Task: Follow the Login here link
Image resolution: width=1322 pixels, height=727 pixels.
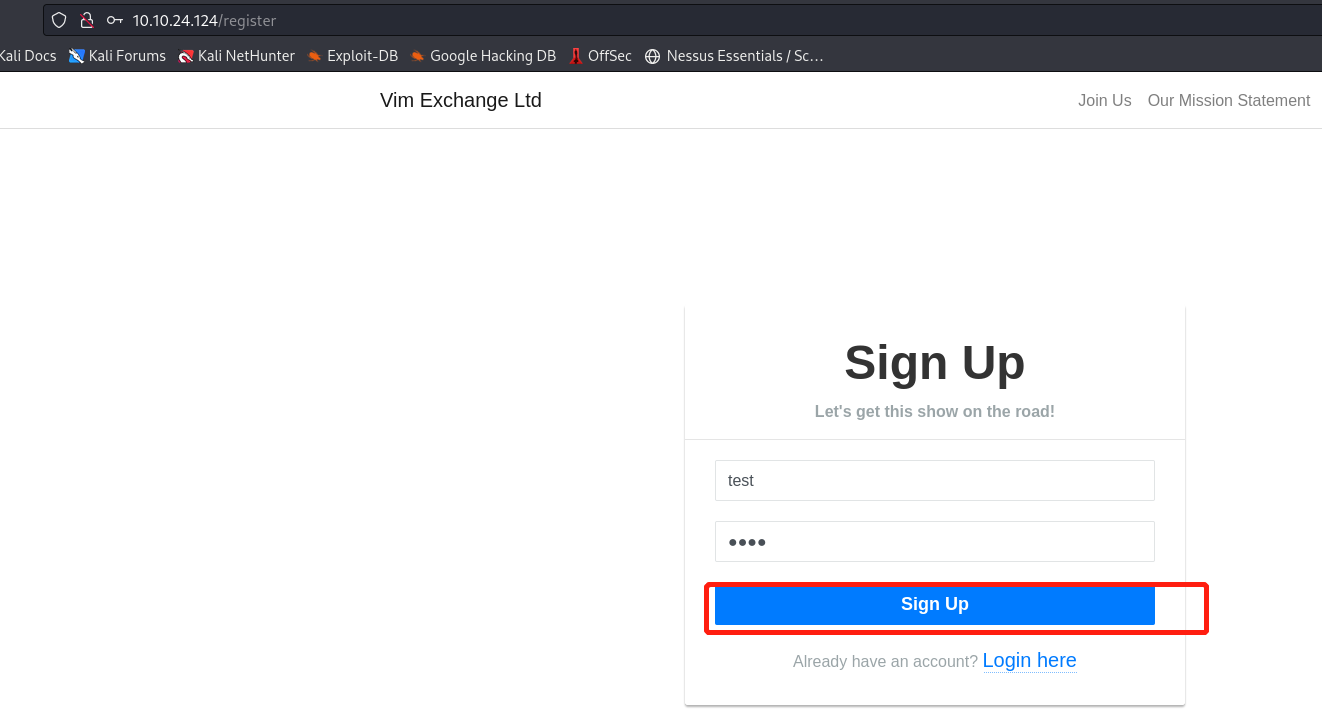Action: click(x=1029, y=660)
